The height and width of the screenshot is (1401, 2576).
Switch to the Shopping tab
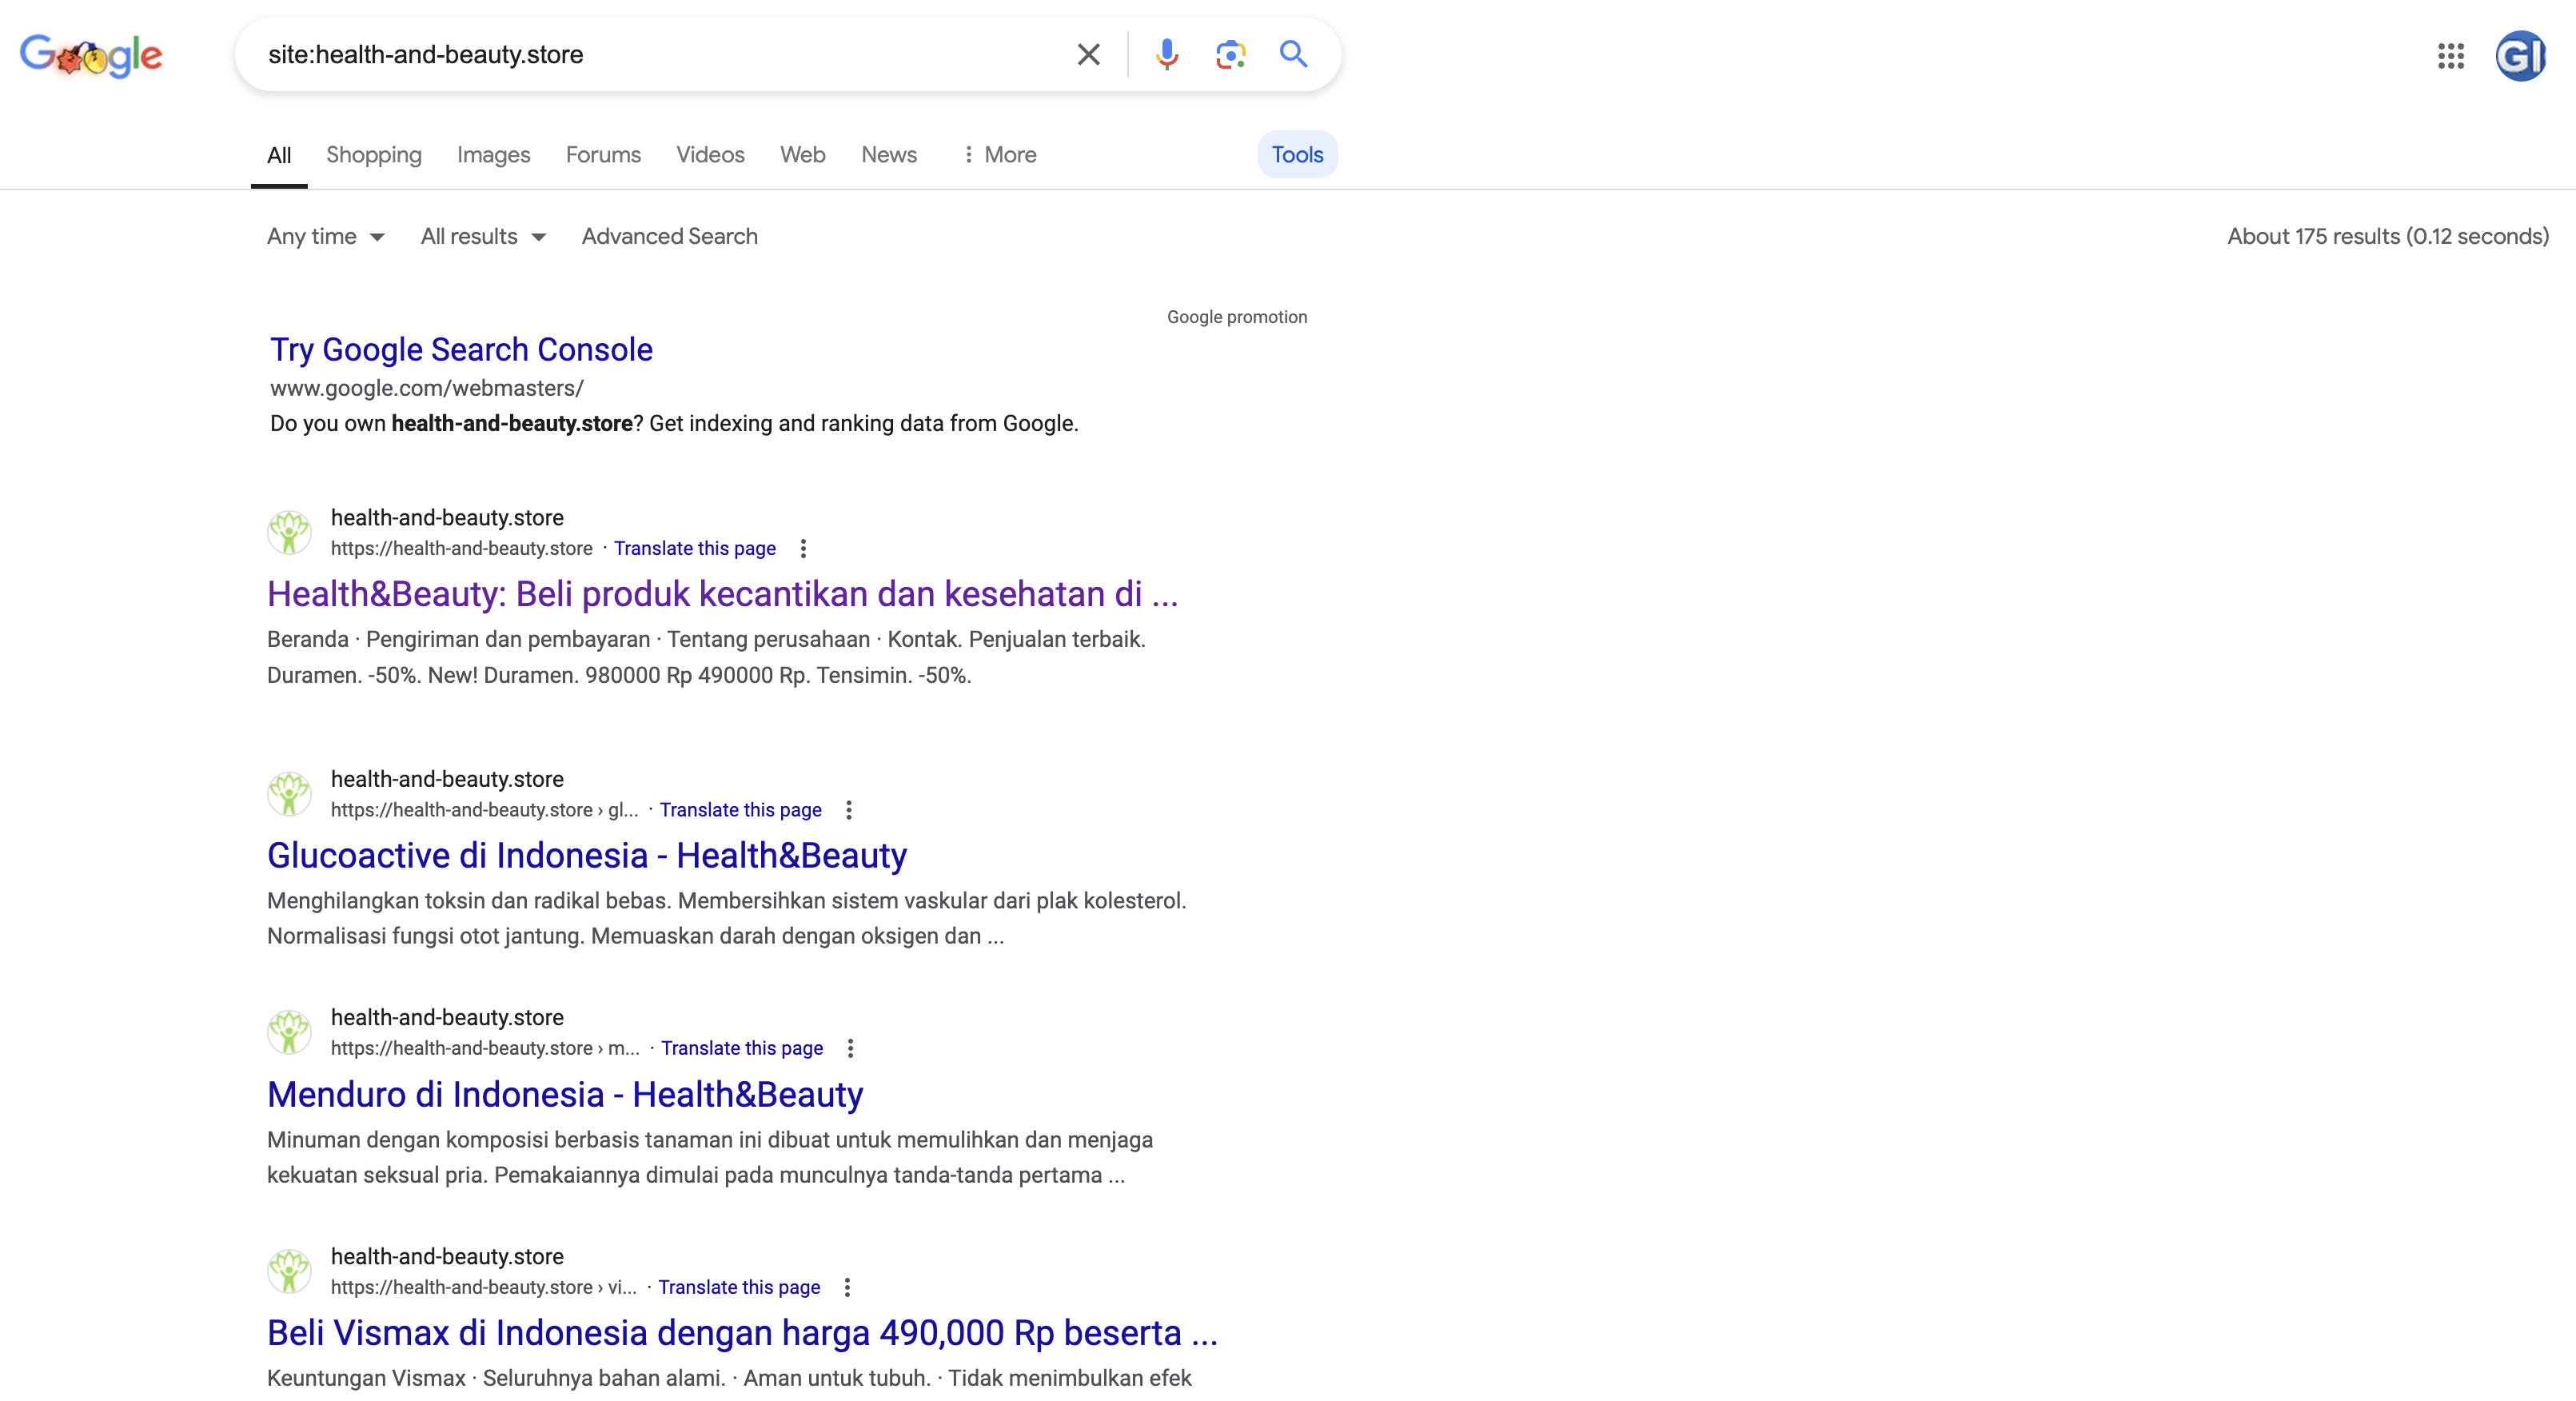click(x=374, y=155)
